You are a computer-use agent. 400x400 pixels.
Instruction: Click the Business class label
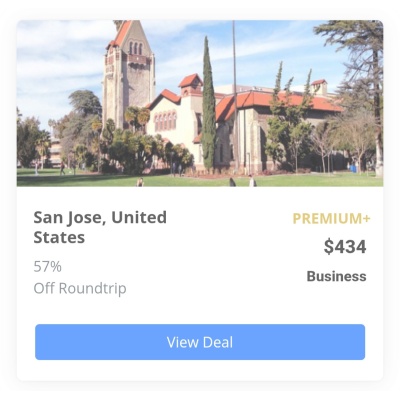(x=336, y=276)
